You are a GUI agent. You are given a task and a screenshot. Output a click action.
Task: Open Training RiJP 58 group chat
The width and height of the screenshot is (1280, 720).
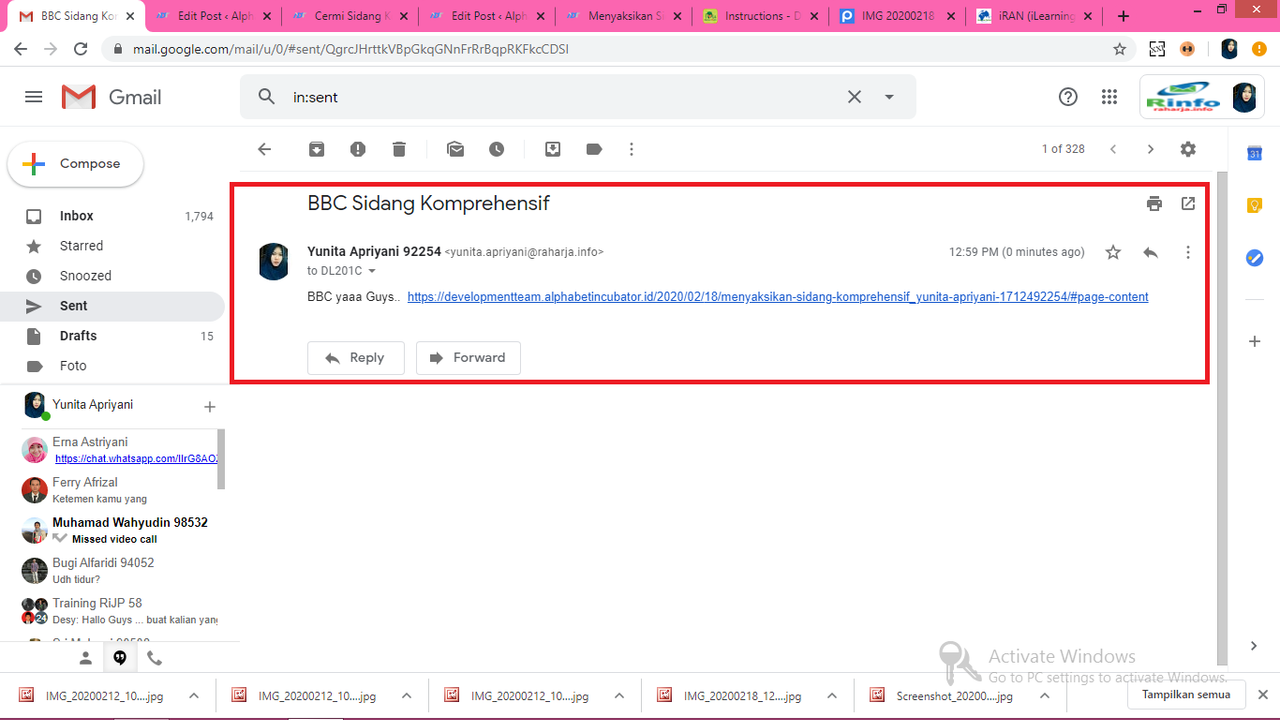click(x=120, y=611)
